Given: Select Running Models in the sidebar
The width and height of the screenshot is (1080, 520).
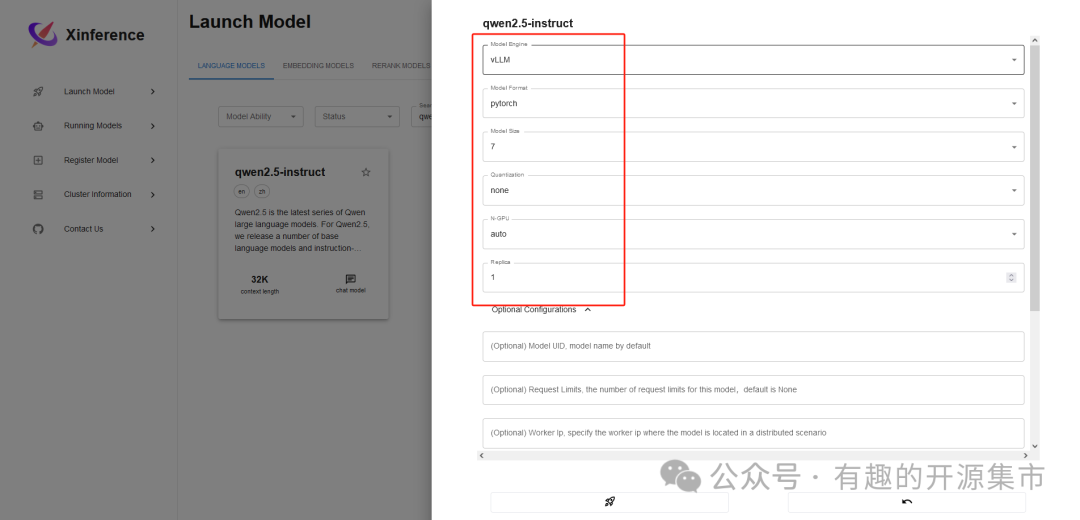Looking at the screenshot, I should 94,126.
